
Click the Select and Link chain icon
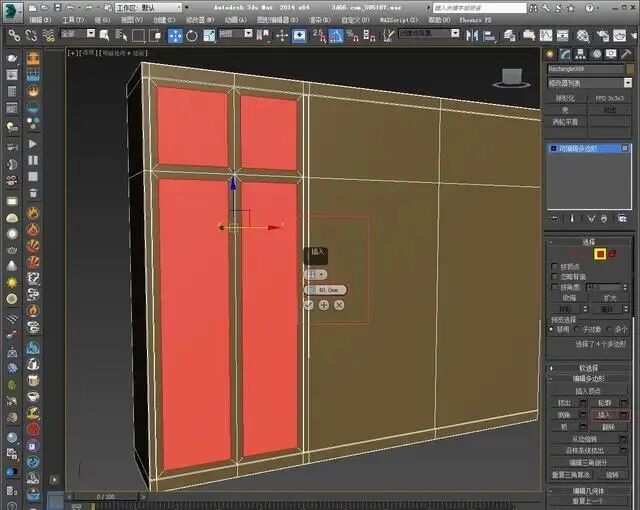tap(14, 36)
